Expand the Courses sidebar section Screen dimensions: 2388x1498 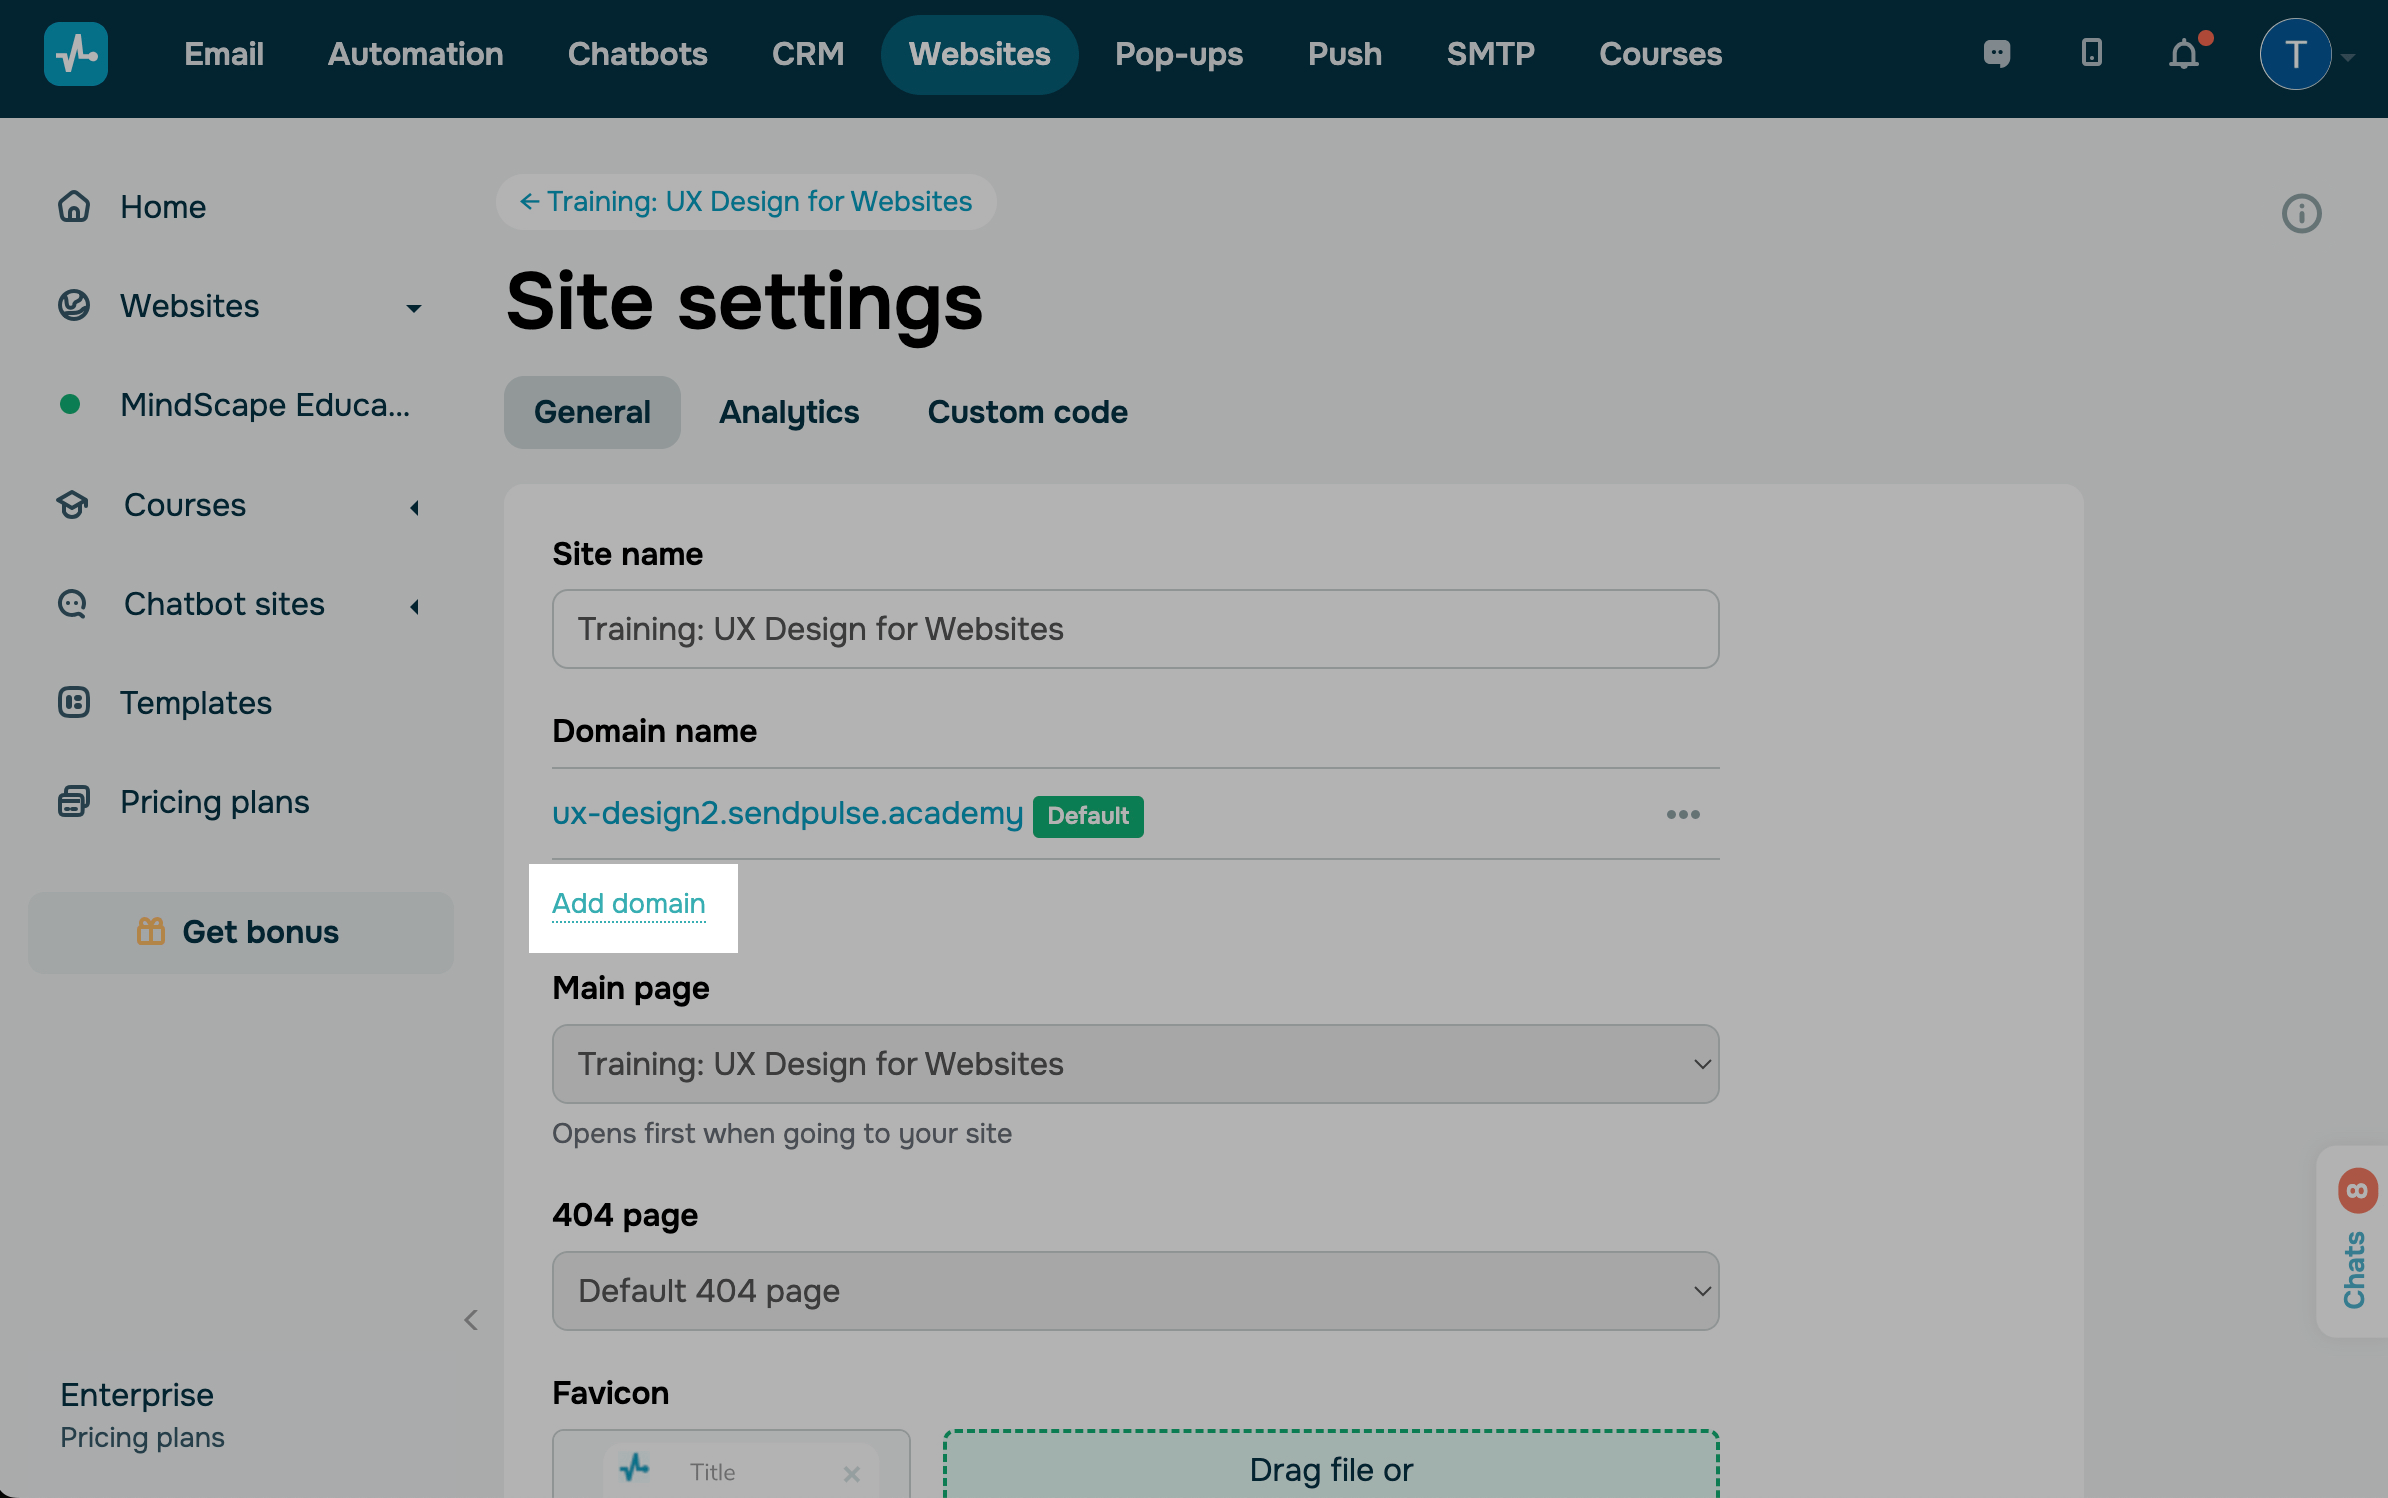(414, 507)
